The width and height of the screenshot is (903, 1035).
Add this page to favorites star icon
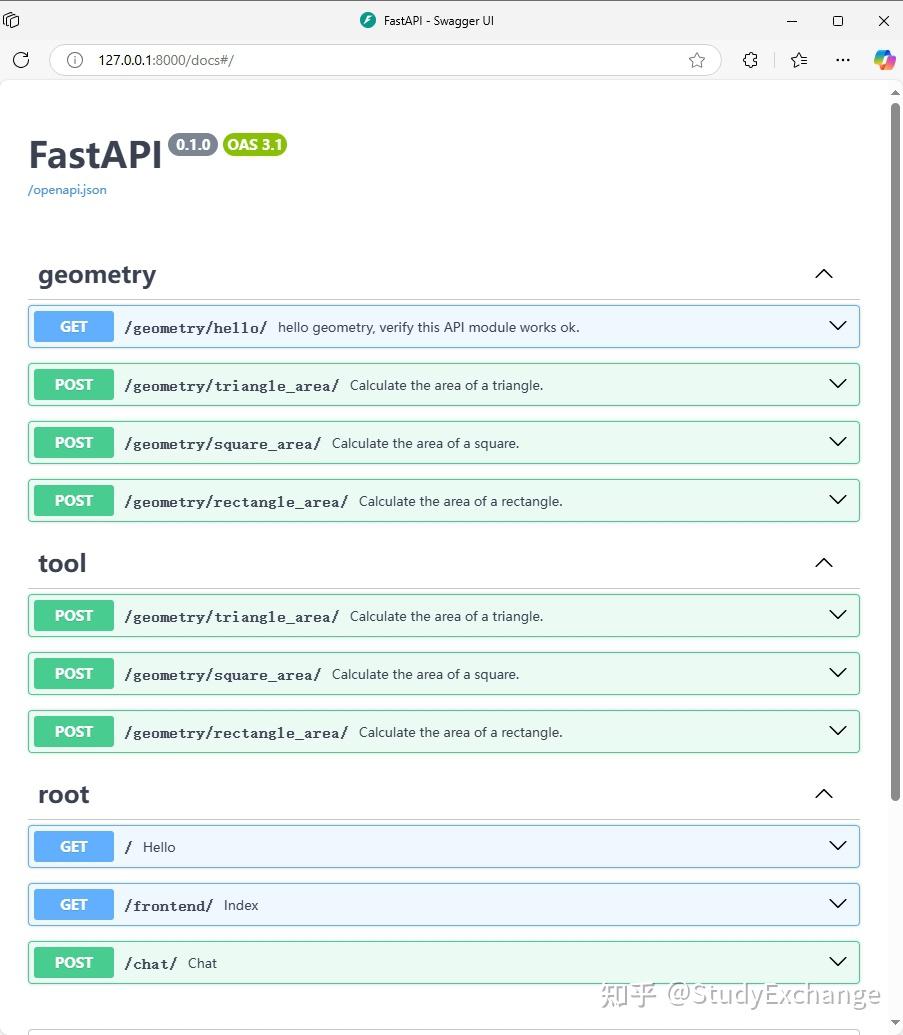click(697, 60)
